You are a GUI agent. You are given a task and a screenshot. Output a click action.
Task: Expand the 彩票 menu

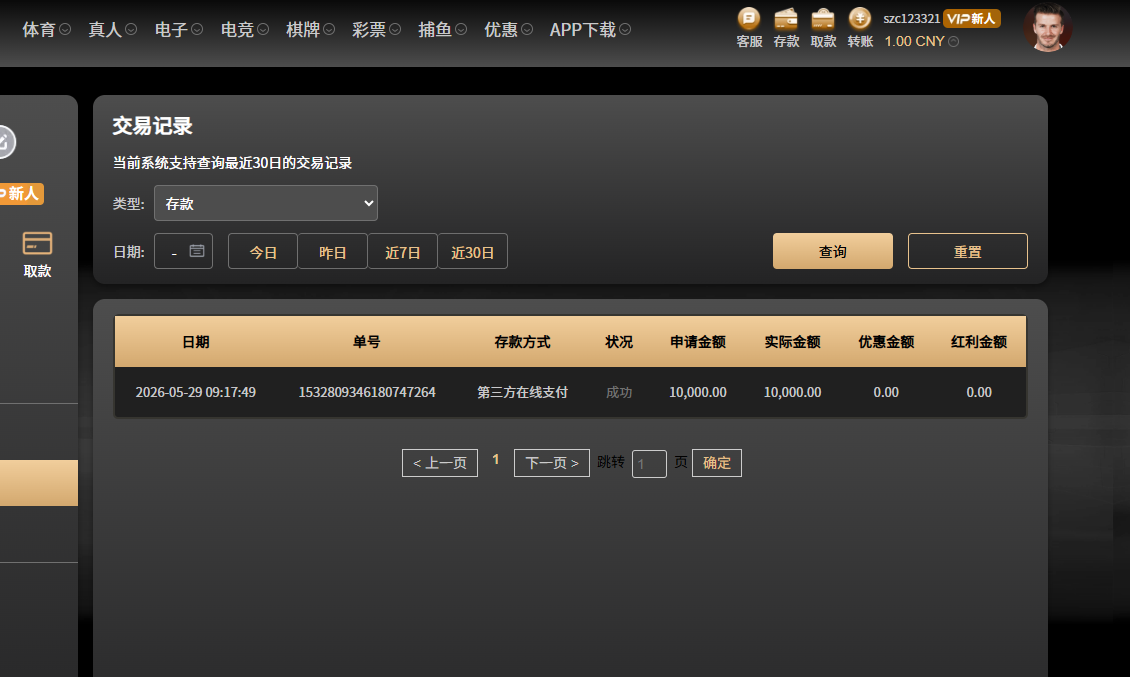coord(376,30)
